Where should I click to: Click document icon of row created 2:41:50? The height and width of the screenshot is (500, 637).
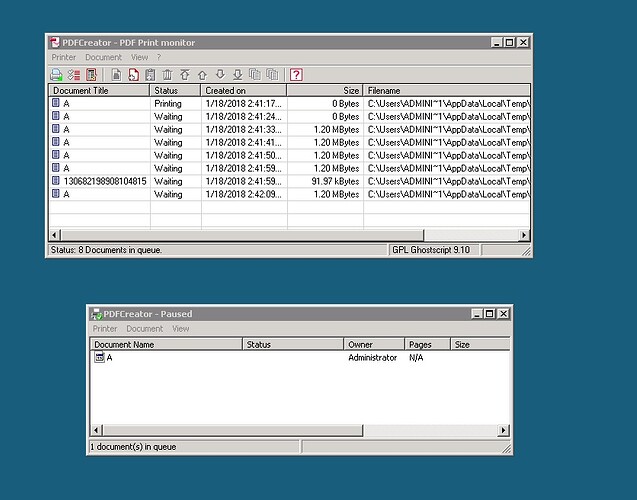point(56,154)
